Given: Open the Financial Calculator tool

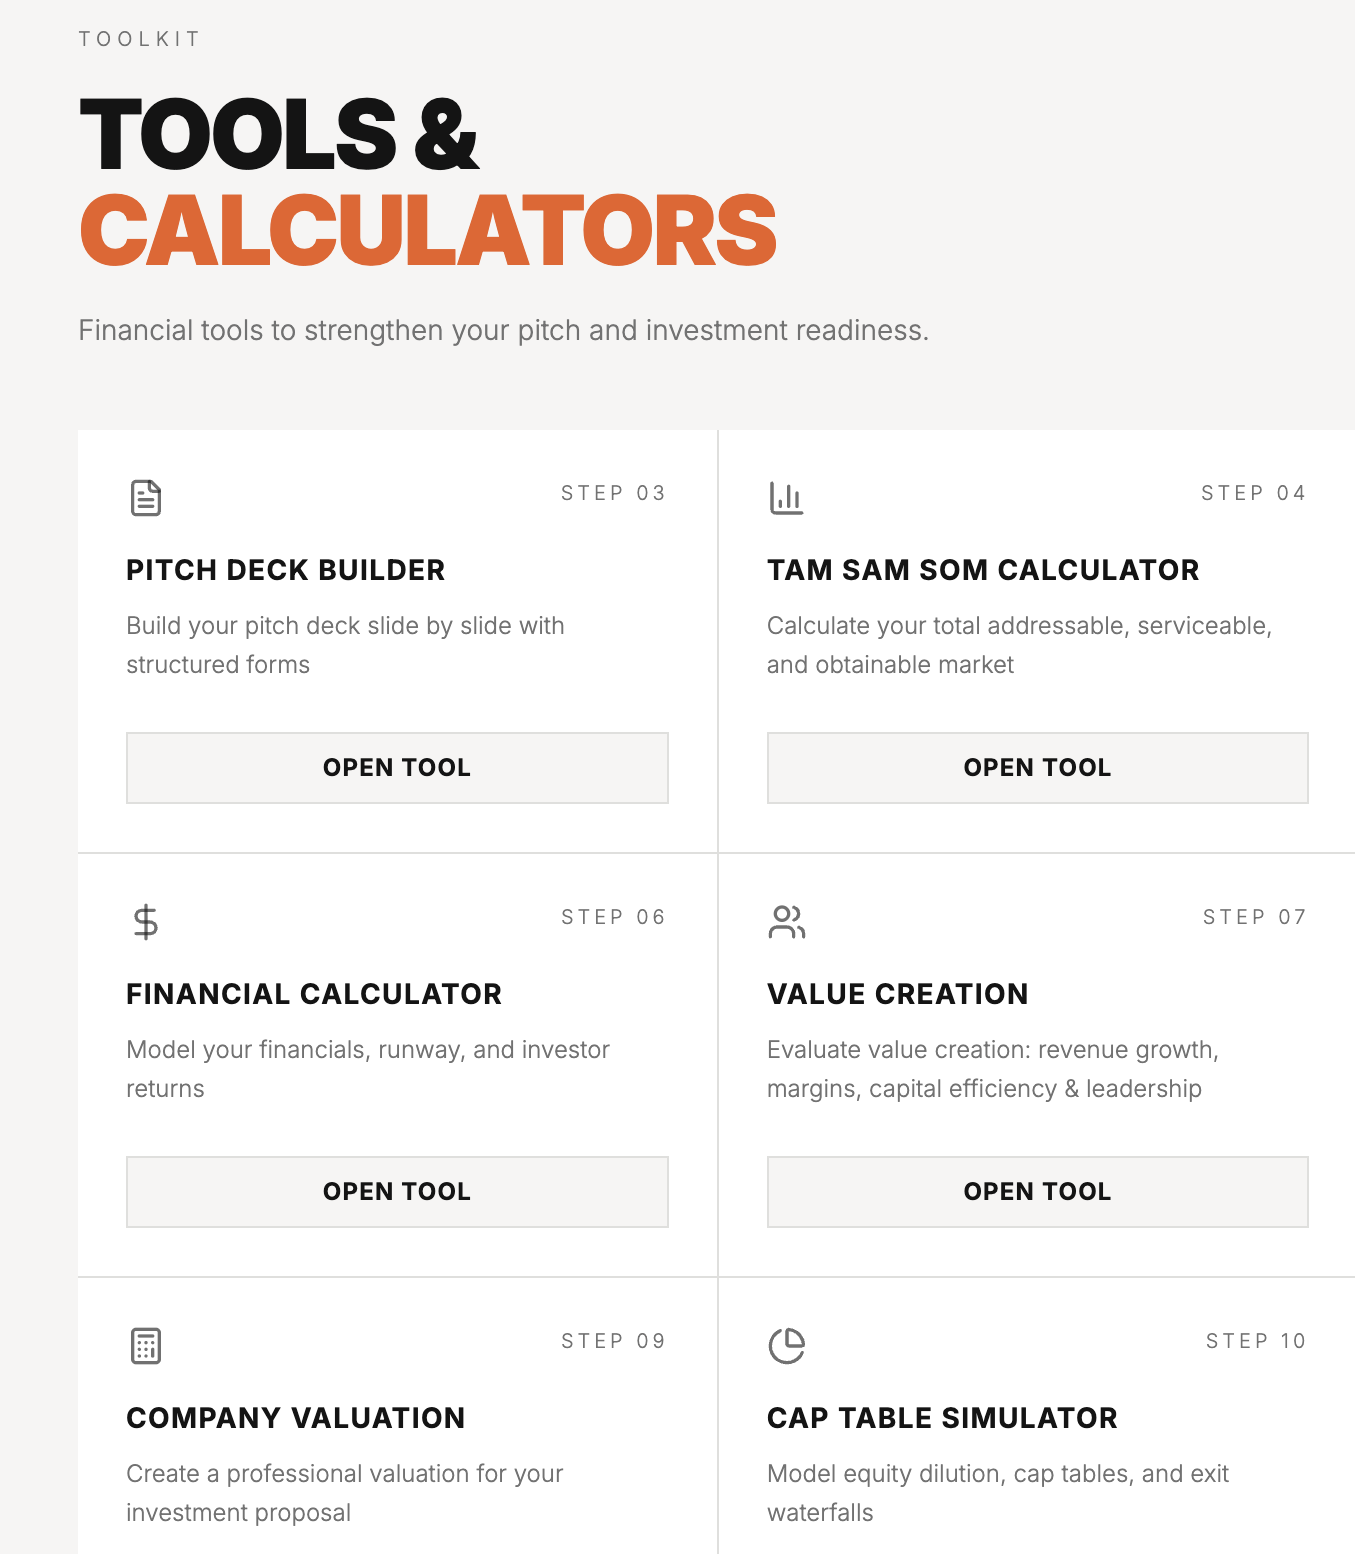Looking at the screenshot, I should (x=397, y=1191).
